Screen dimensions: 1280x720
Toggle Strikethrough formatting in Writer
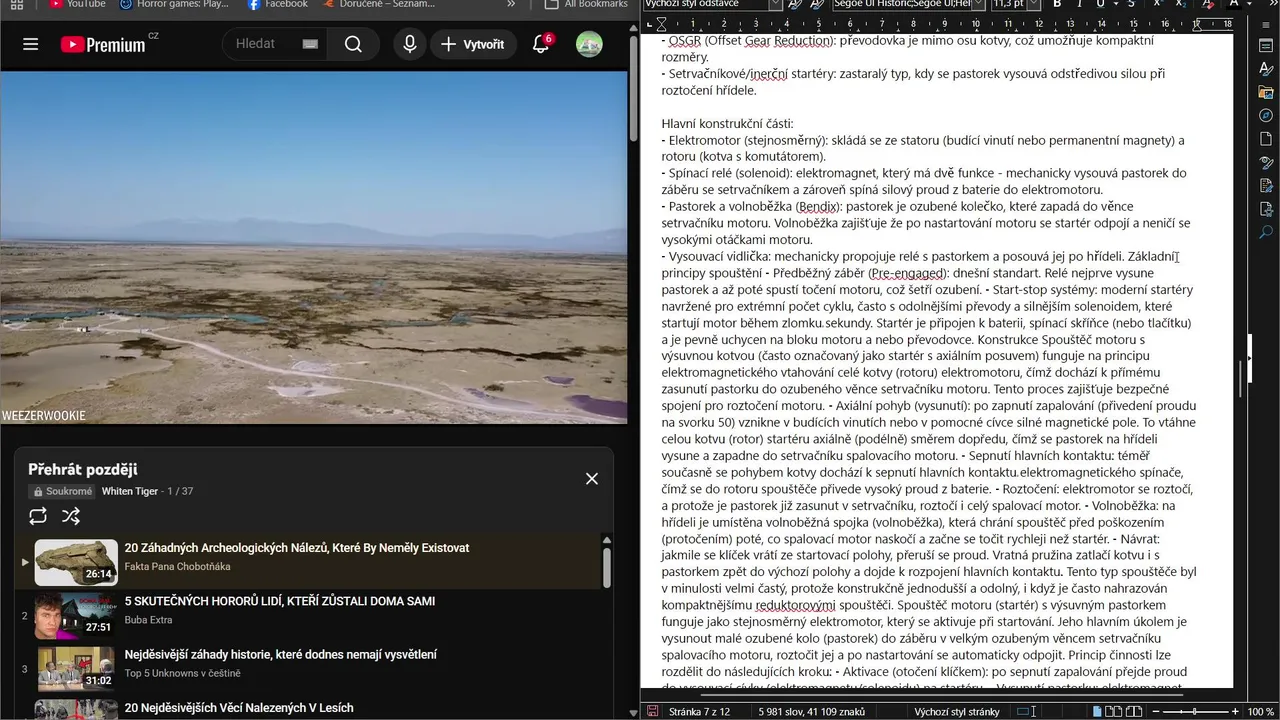[1131, 5]
